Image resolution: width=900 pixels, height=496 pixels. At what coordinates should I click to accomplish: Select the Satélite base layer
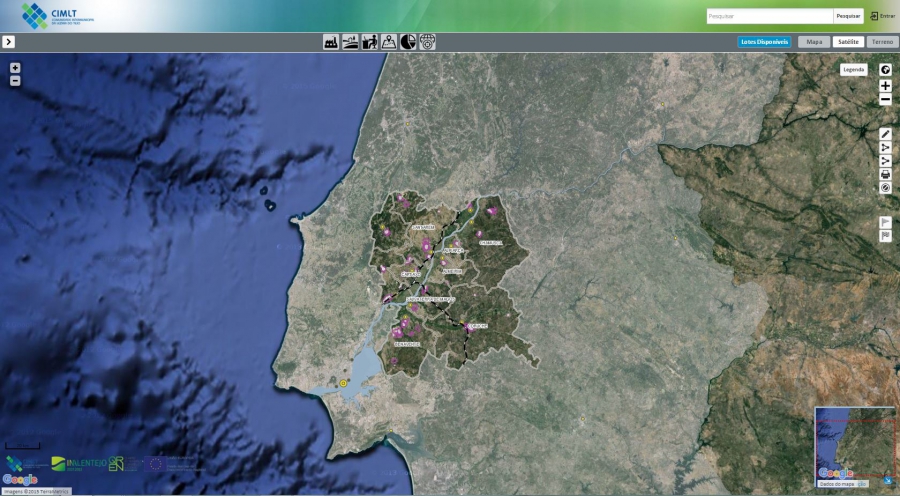click(x=848, y=42)
